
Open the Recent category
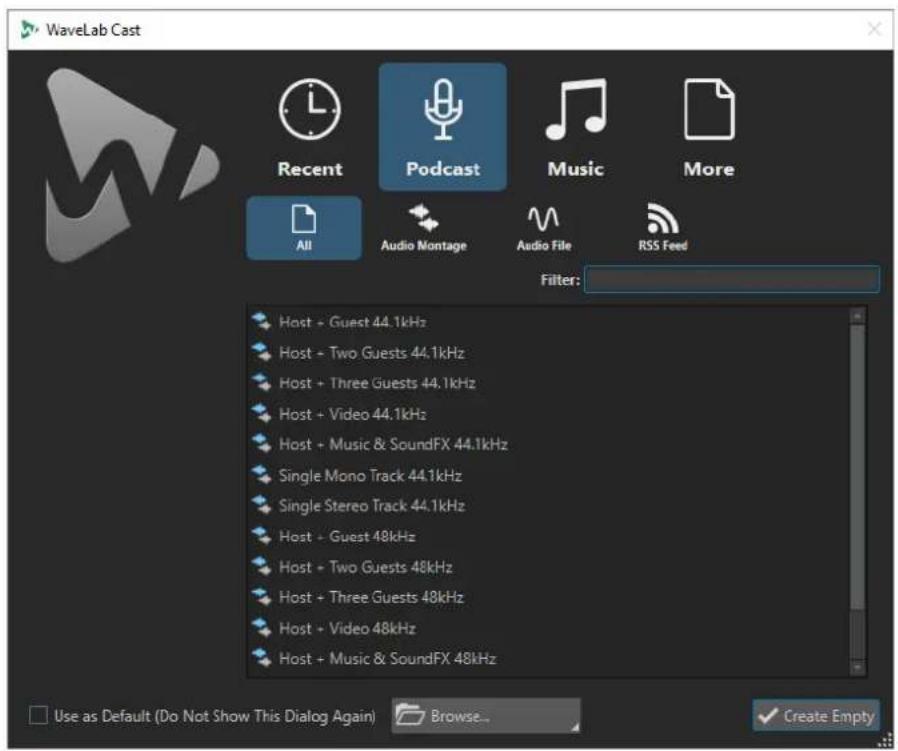[310, 127]
